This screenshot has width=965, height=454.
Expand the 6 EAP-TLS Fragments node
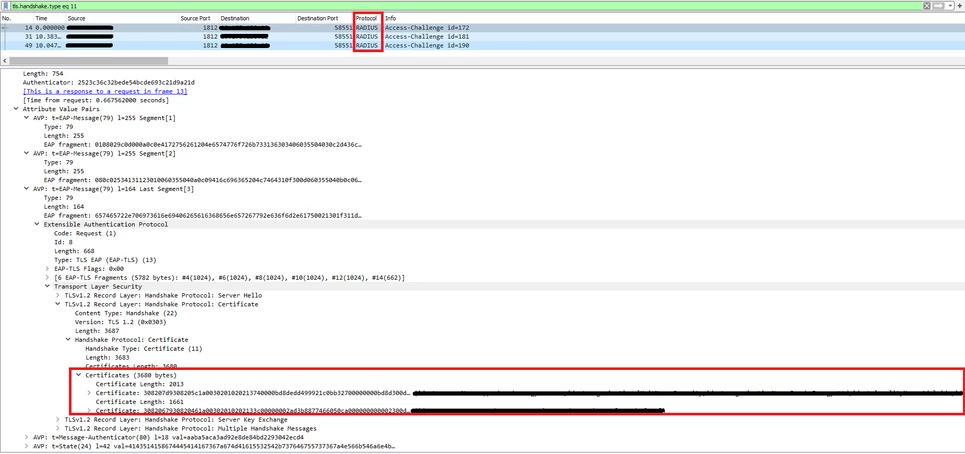(47, 277)
